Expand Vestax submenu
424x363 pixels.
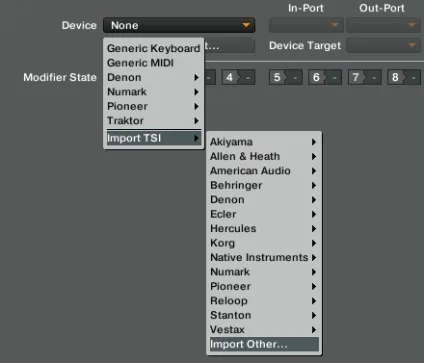264,330
